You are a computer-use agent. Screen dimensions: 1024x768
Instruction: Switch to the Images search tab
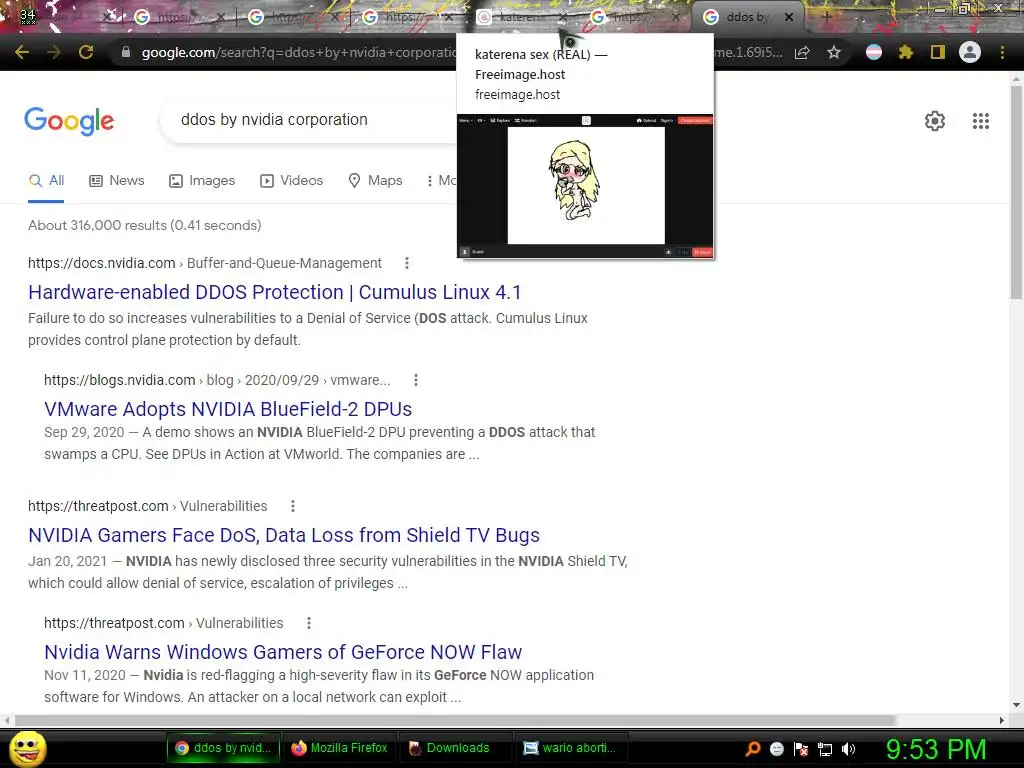coord(202,181)
